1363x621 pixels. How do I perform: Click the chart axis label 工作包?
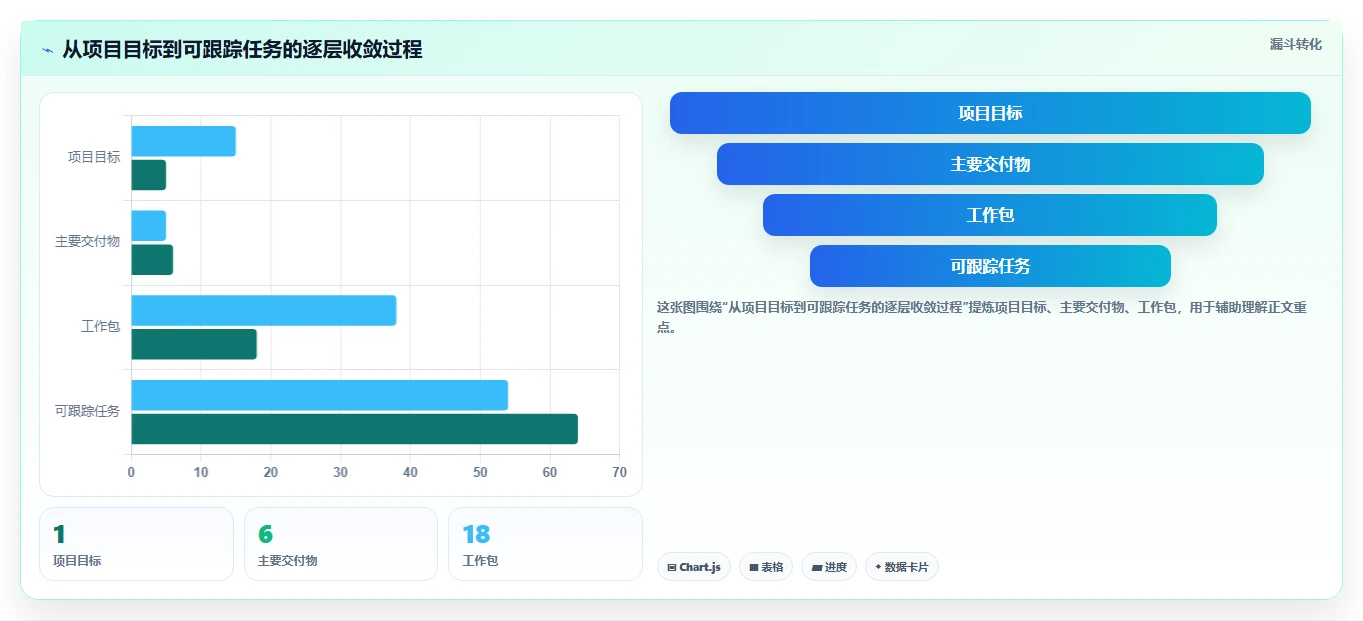pos(100,326)
